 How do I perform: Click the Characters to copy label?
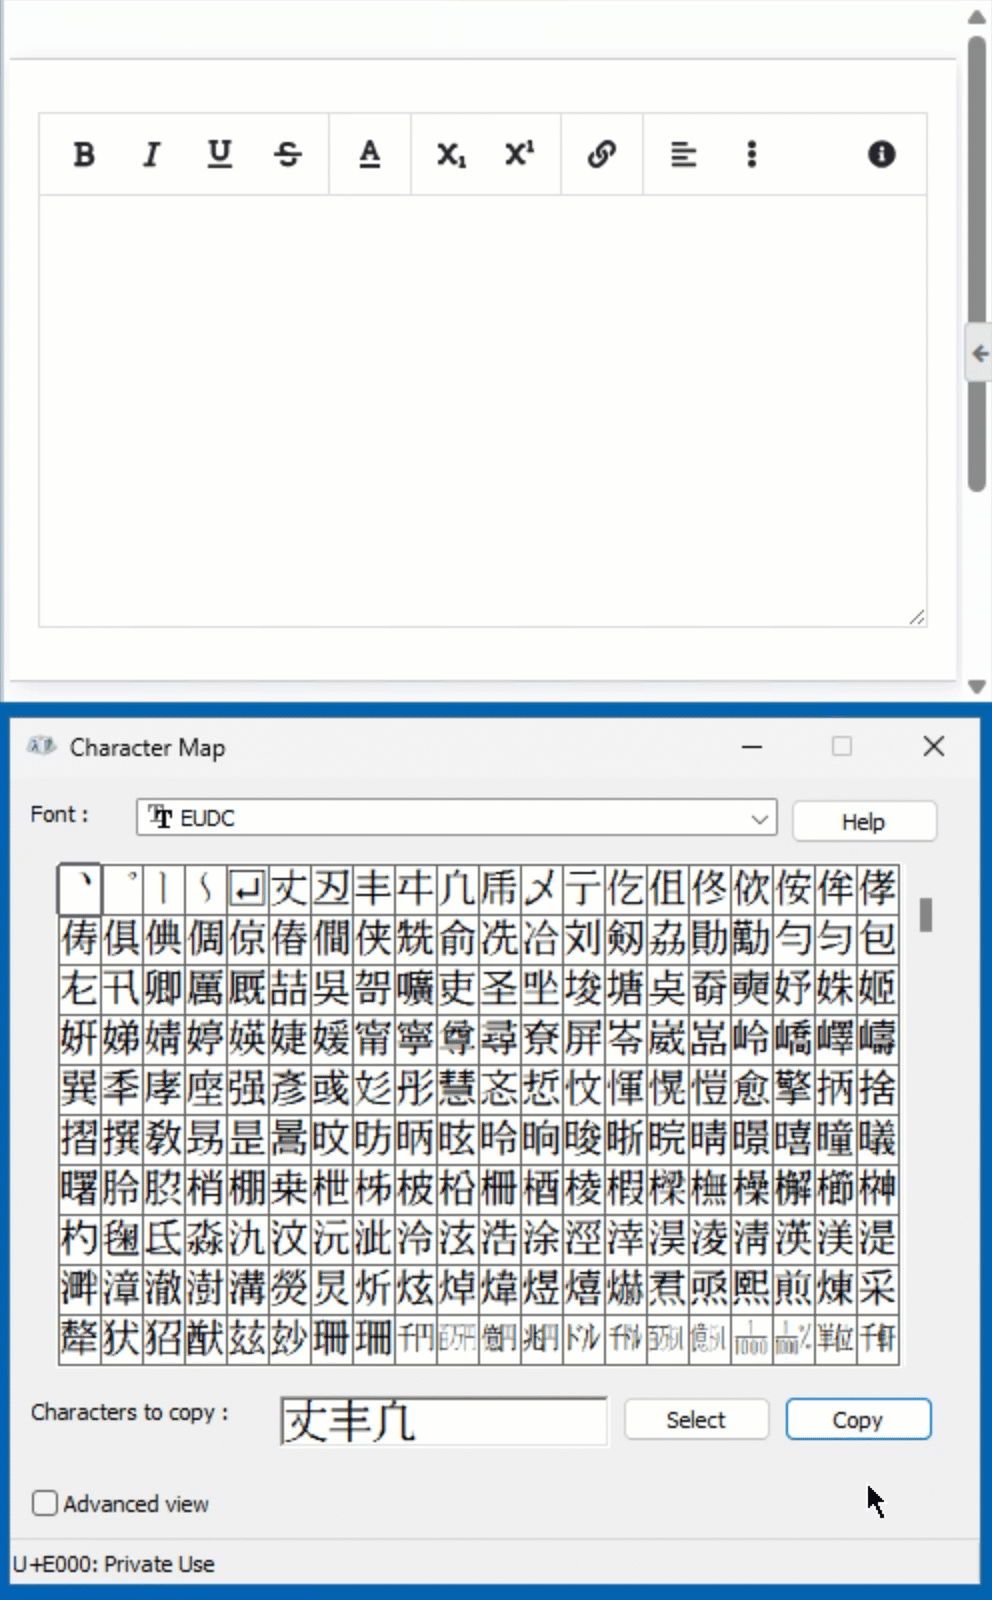tap(130, 1412)
